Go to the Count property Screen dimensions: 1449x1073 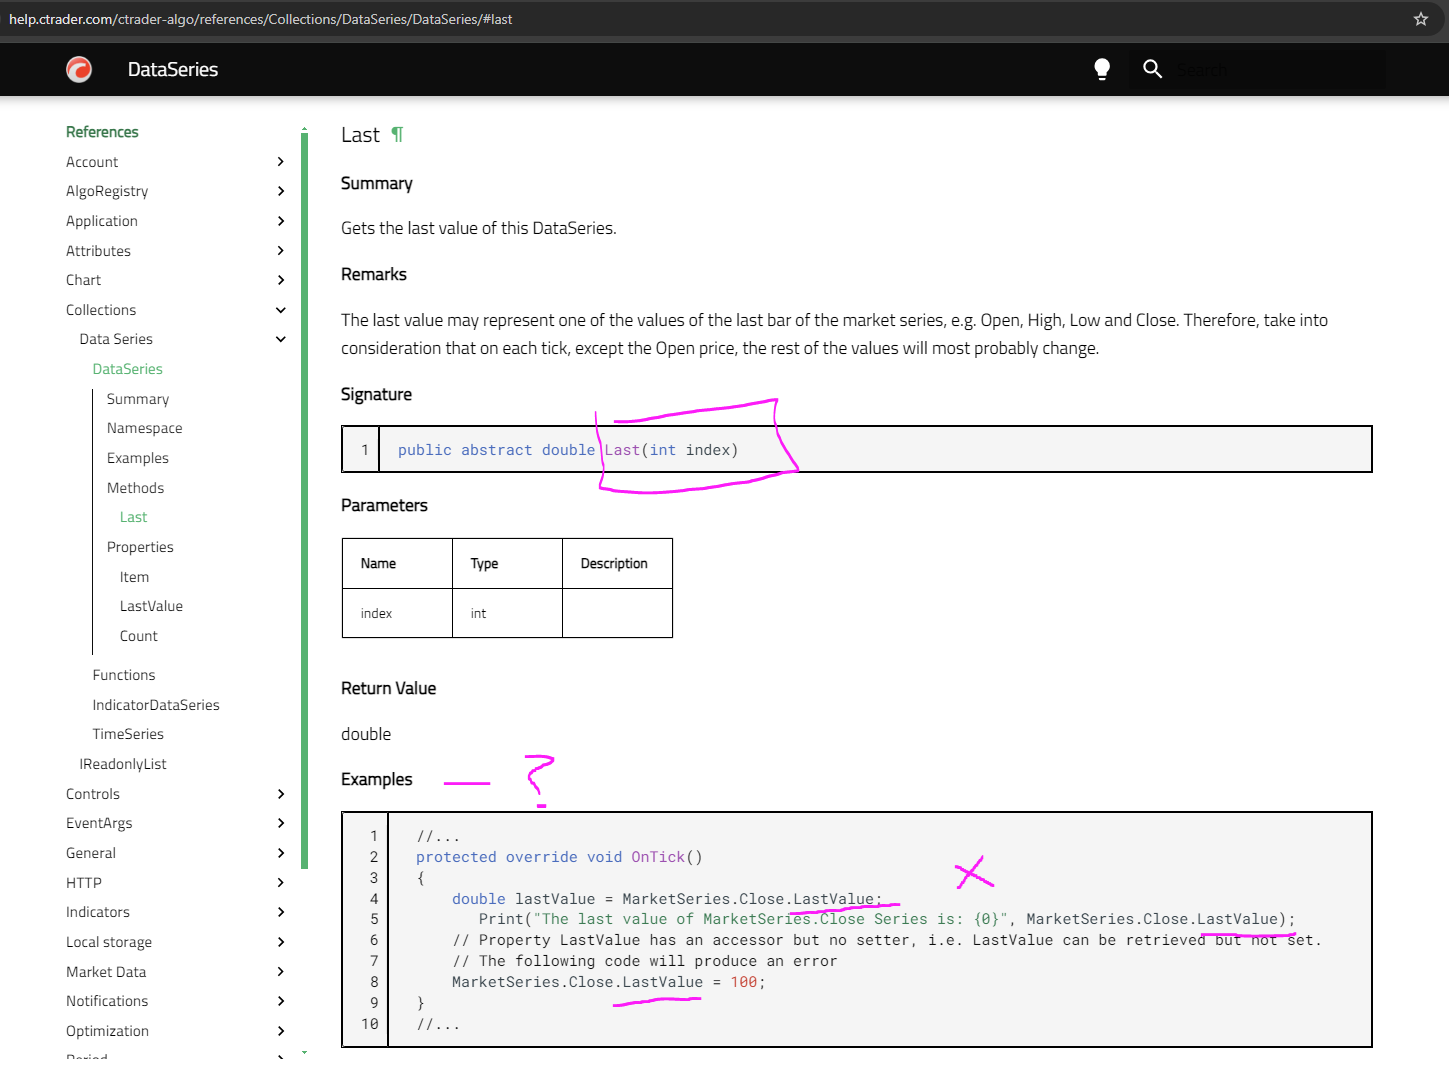[138, 636]
